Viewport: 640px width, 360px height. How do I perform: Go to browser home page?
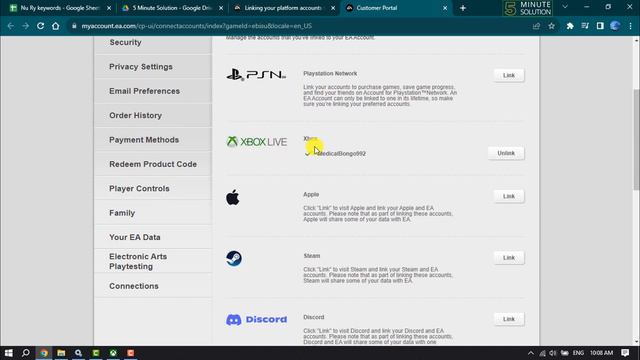coord(56,26)
